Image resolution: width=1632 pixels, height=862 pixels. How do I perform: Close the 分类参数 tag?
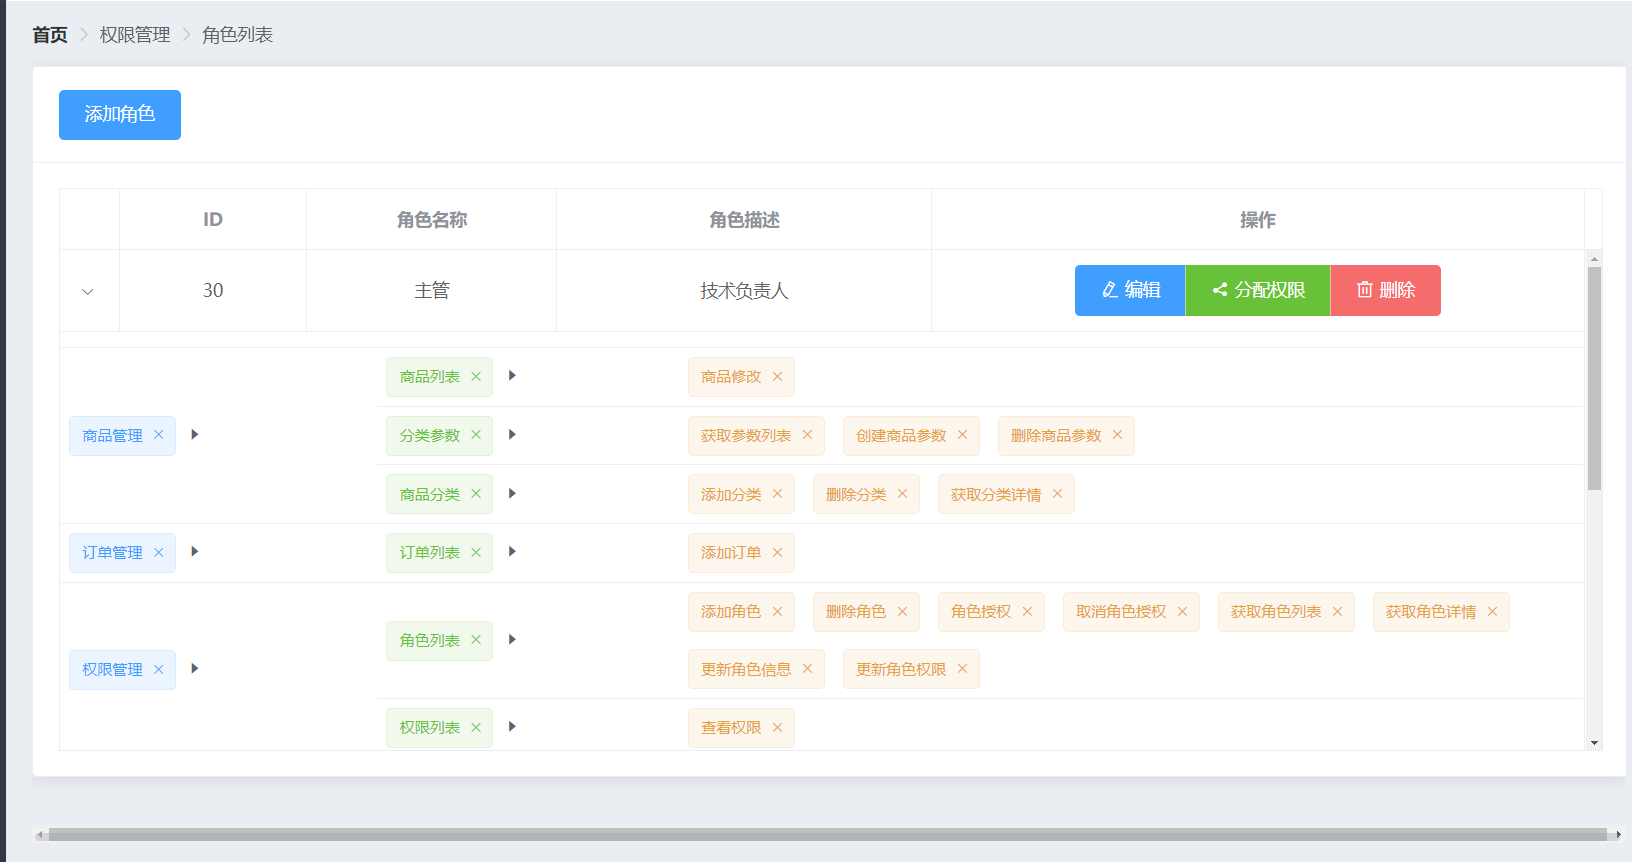[x=476, y=435]
